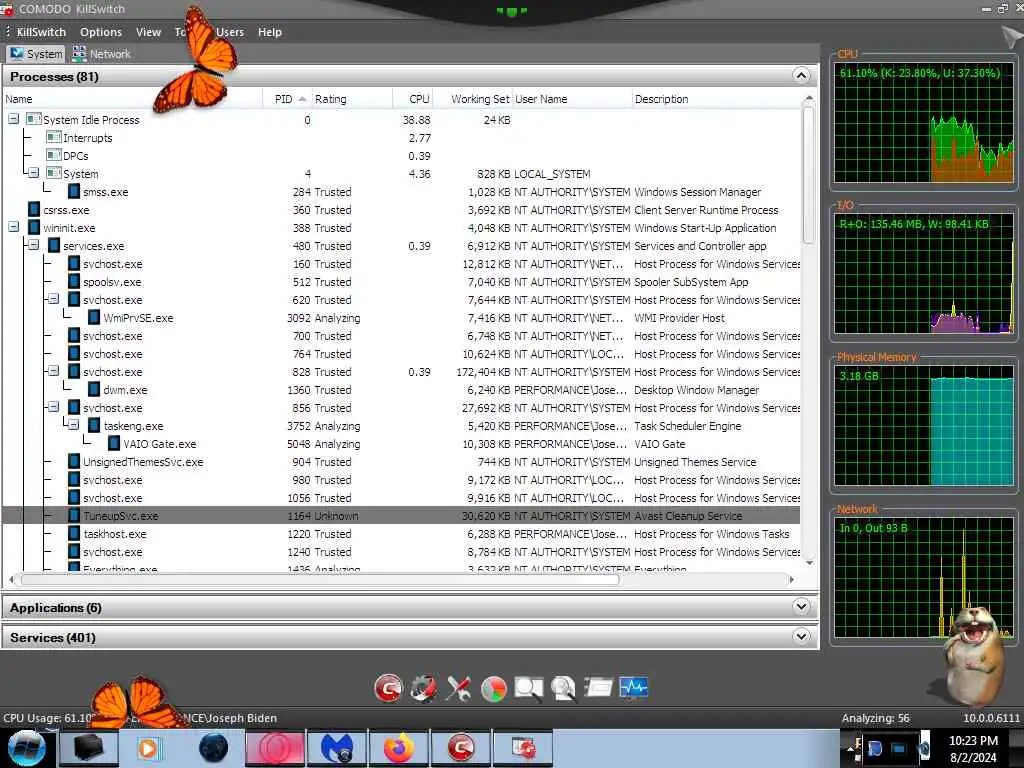Viewport: 1024px width, 768px height.
Task: Switch to the System tab
Action: [36, 54]
